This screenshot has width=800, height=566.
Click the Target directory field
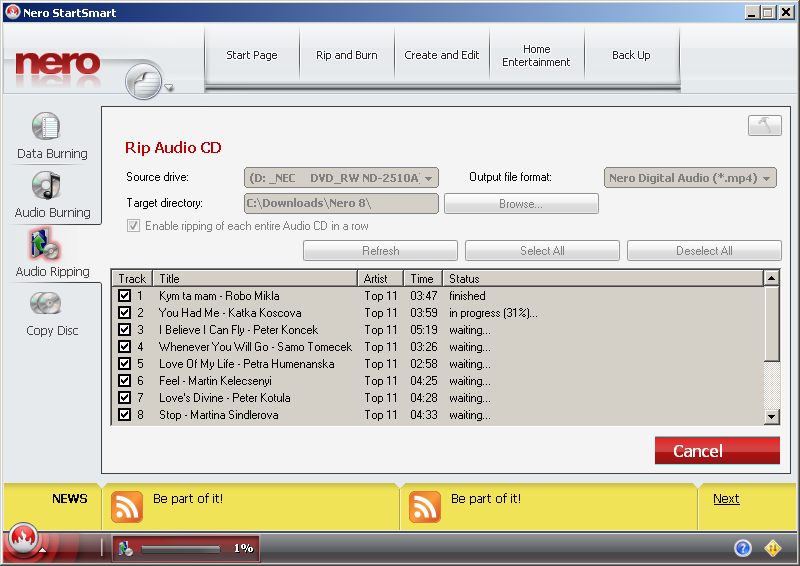tap(341, 203)
